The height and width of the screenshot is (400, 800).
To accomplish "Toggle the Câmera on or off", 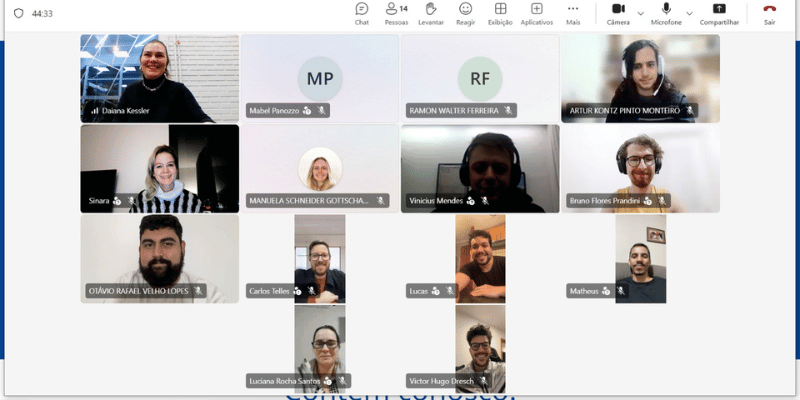I will pos(618,14).
